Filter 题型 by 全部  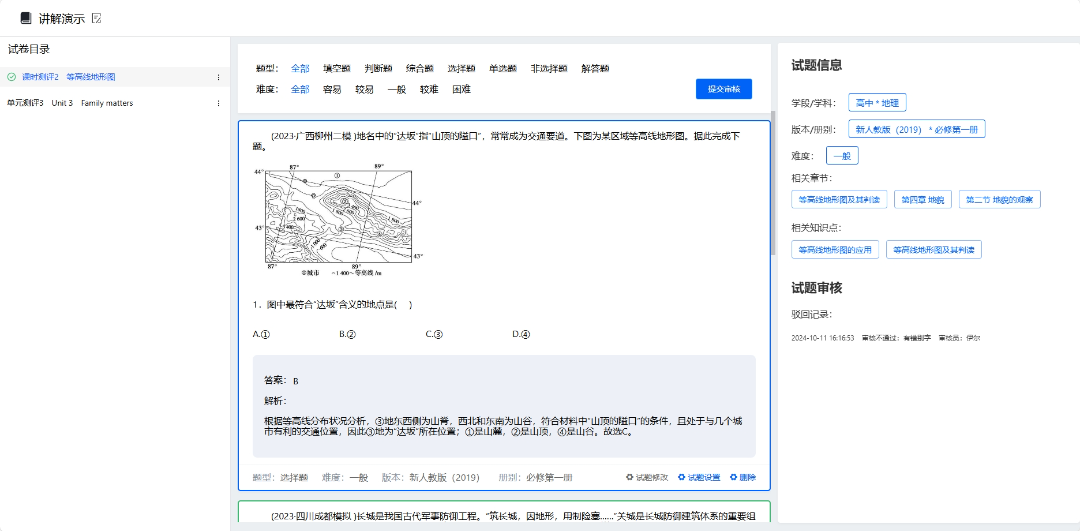300,68
